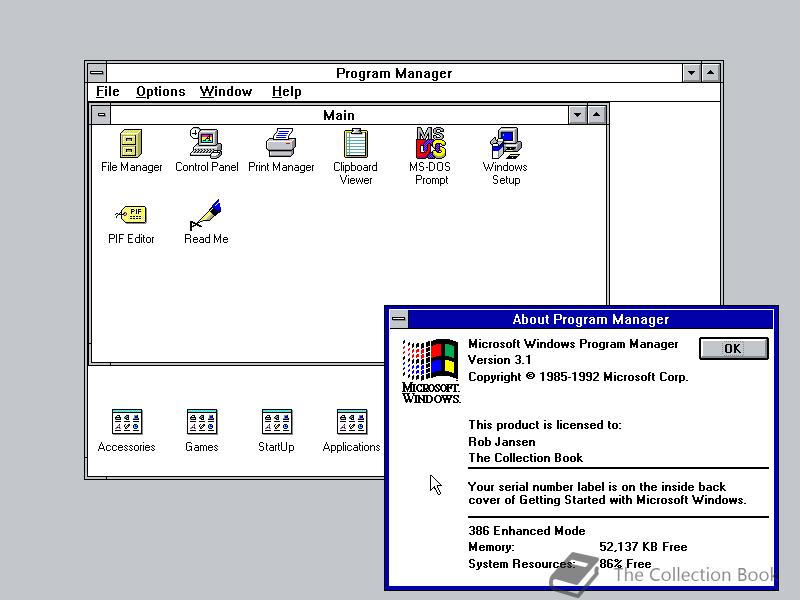800x600 pixels.
Task: Click the About Program Manager title bar
Action: coord(591,319)
